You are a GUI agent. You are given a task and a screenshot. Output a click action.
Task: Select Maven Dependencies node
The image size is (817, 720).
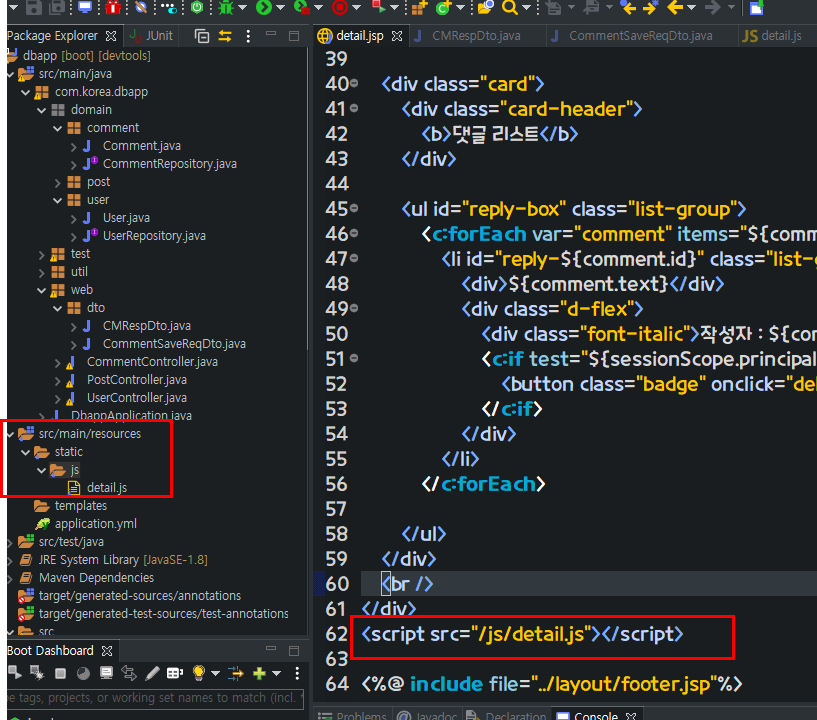click(x=96, y=578)
